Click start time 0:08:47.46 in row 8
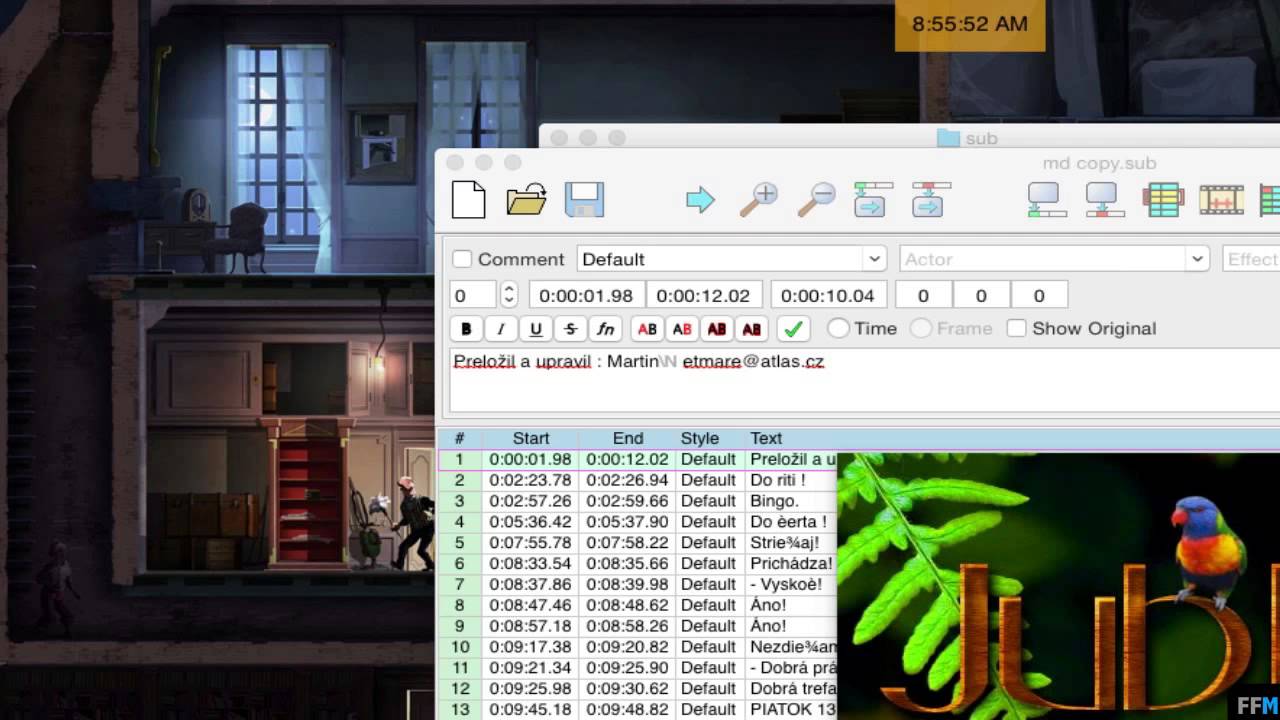This screenshot has height=720, width=1280. (530, 605)
